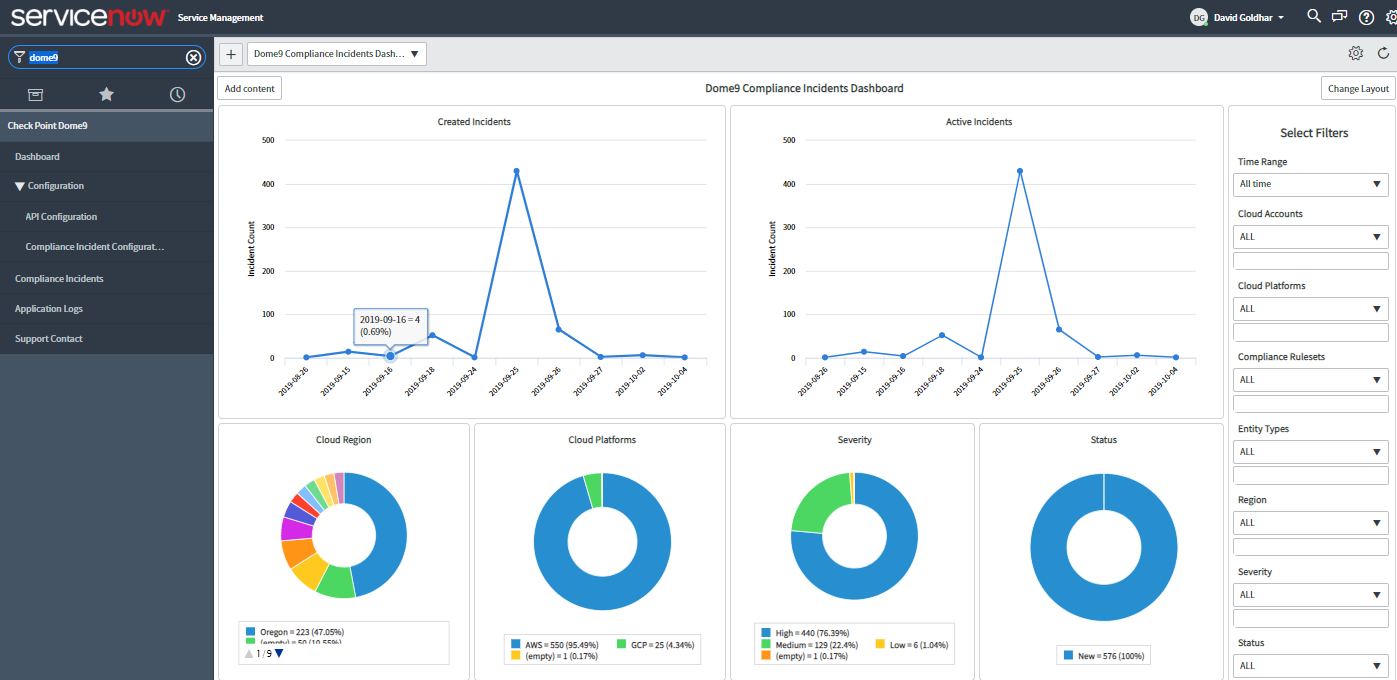Open Check Point Dome9 application header
The image size is (1397, 680).
[x=107, y=126]
